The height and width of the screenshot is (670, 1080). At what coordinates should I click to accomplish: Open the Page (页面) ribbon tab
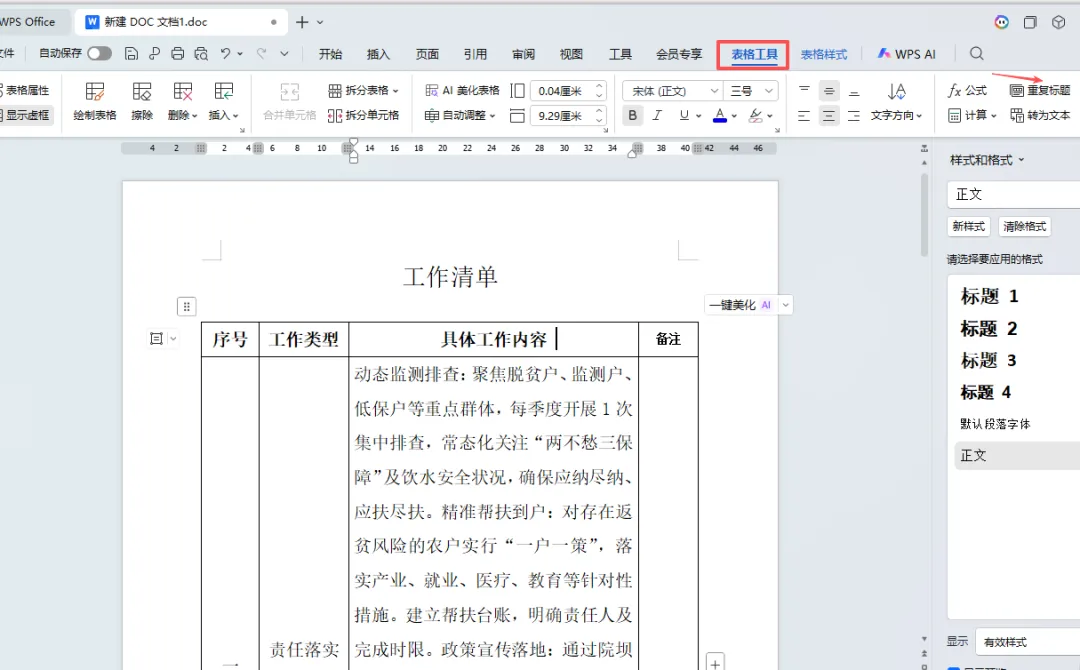tap(427, 54)
